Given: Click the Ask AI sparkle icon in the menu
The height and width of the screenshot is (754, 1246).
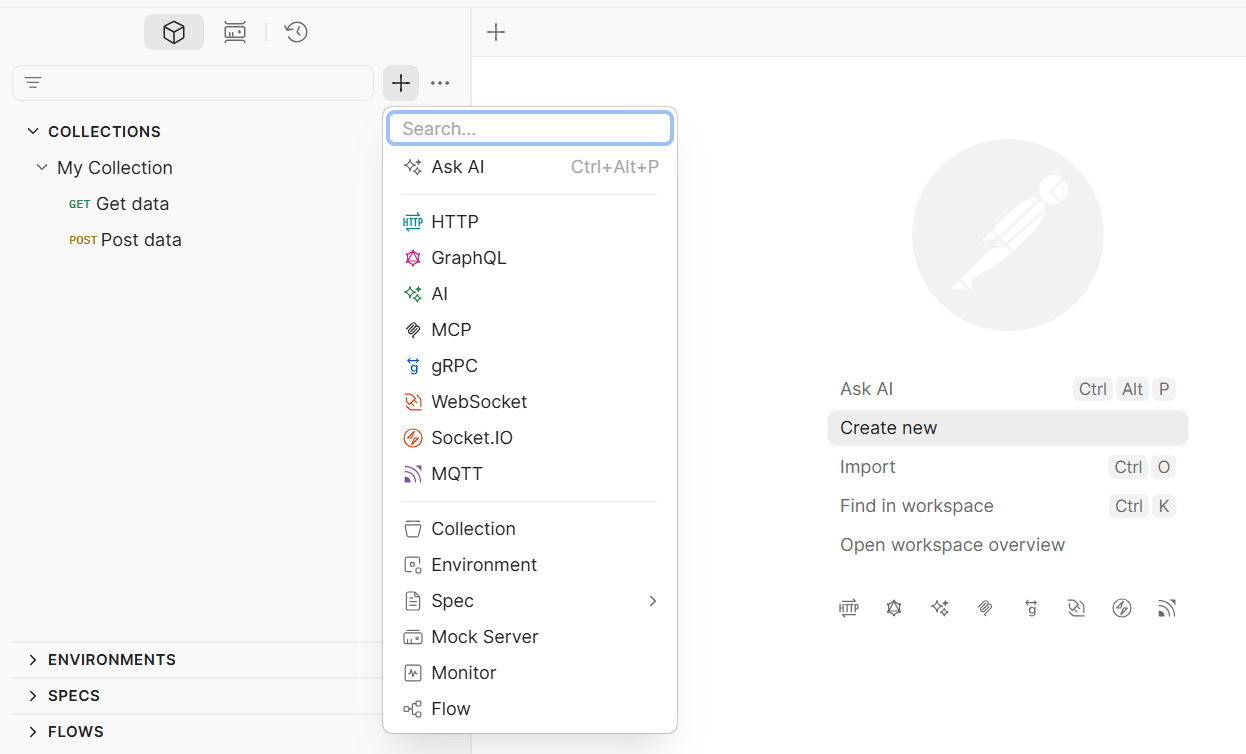Looking at the screenshot, I should [x=413, y=167].
